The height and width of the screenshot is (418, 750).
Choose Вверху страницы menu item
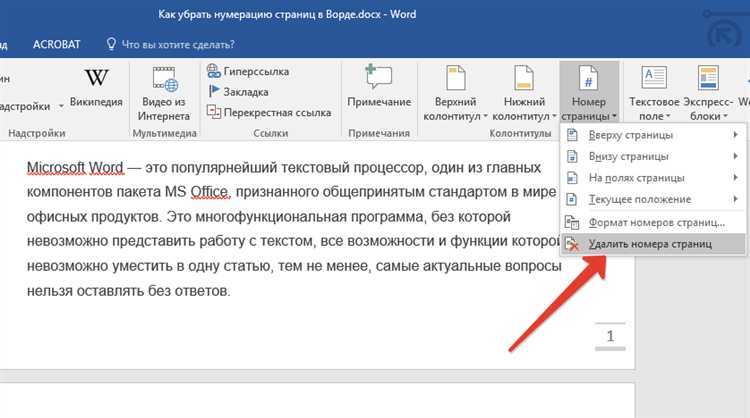[x=653, y=135]
